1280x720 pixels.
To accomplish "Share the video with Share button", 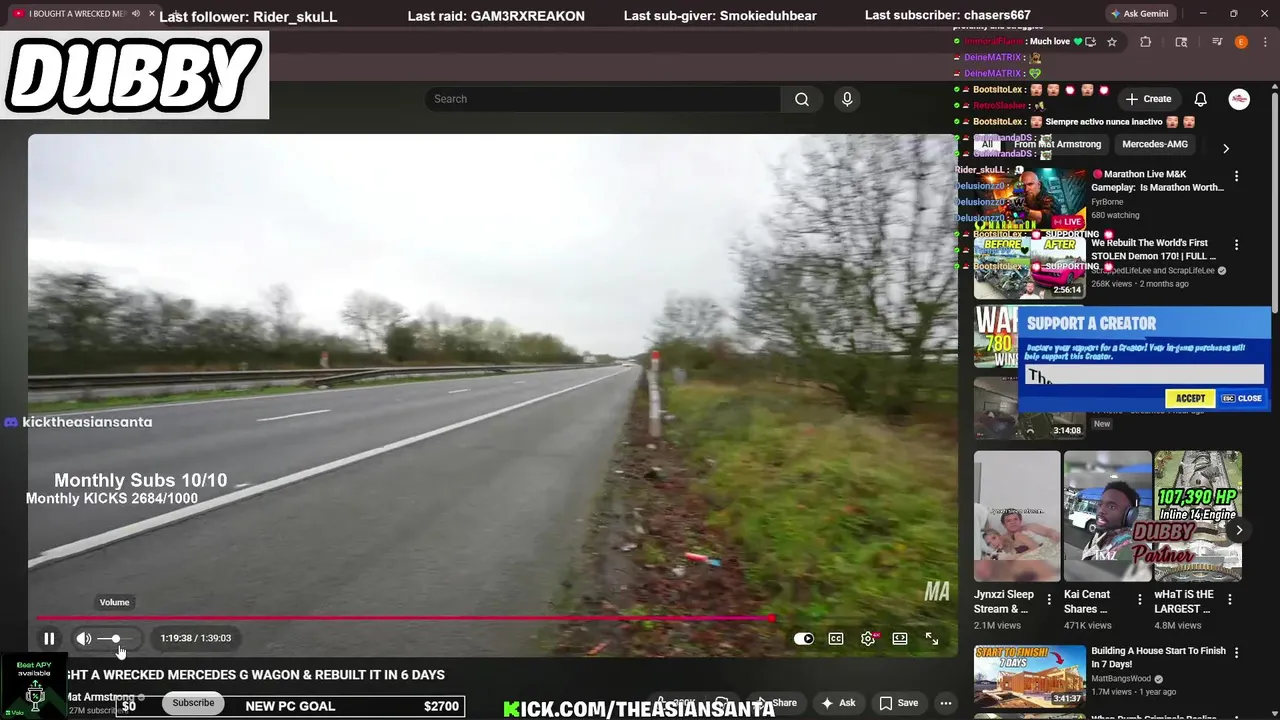I will click(776, 703).
